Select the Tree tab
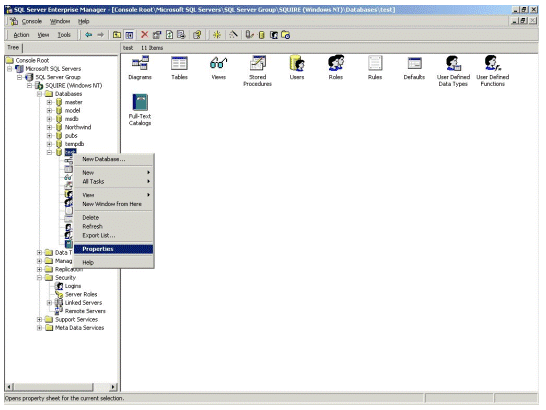This screenshot has width=546, height=410. point(13,48)
